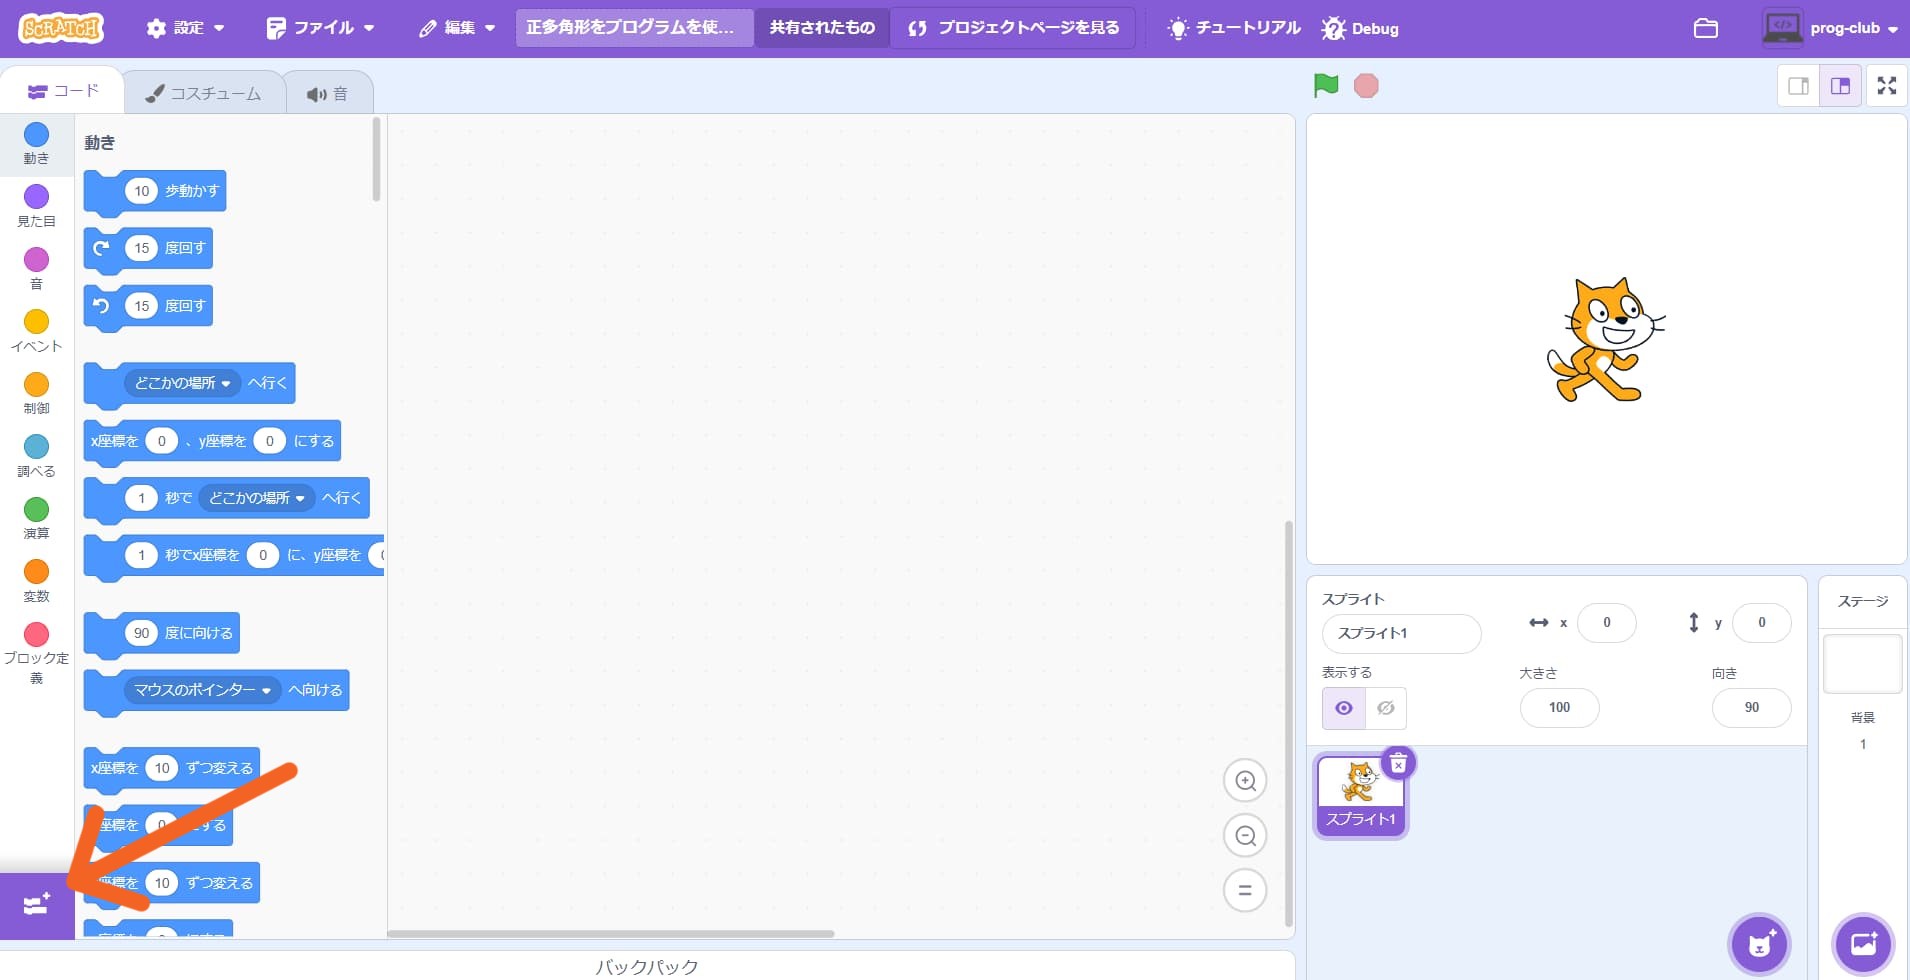Select the 変数 variables category
1910x980 pixels.
coord(36,581)
